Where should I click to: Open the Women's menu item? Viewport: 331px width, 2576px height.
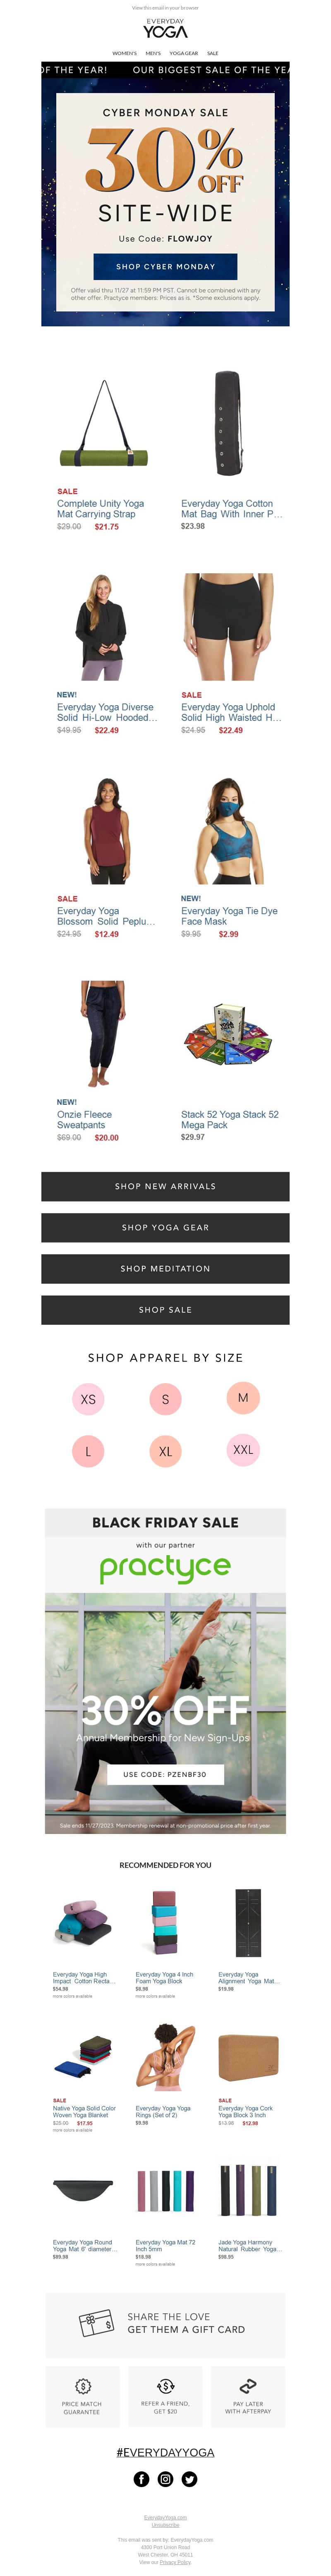pos(124,53)
